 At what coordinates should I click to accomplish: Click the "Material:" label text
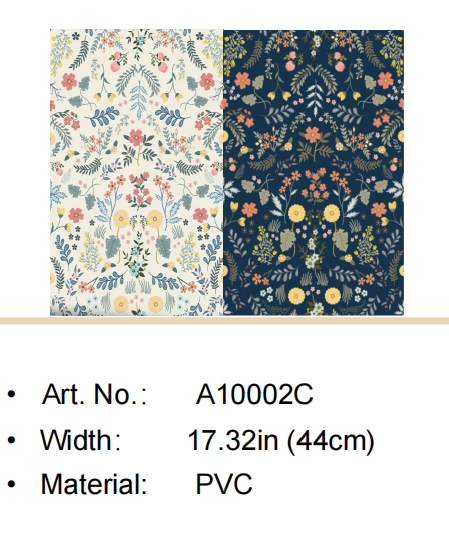(x=94, y=484)
